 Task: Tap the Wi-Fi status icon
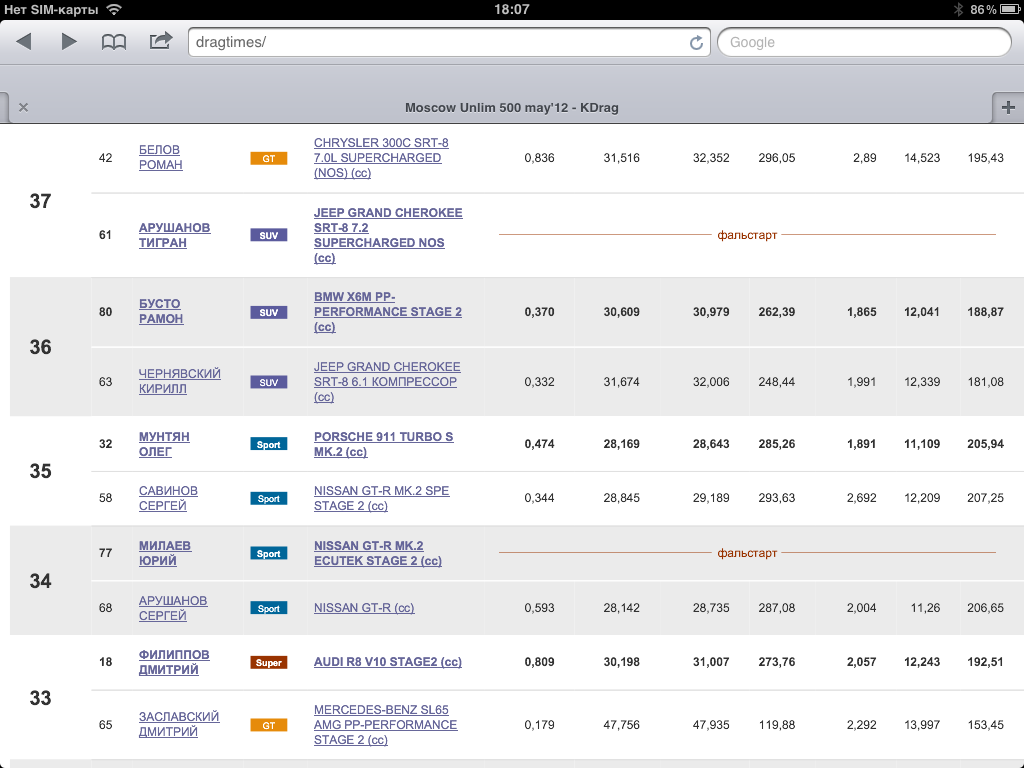tap(114, 9)
